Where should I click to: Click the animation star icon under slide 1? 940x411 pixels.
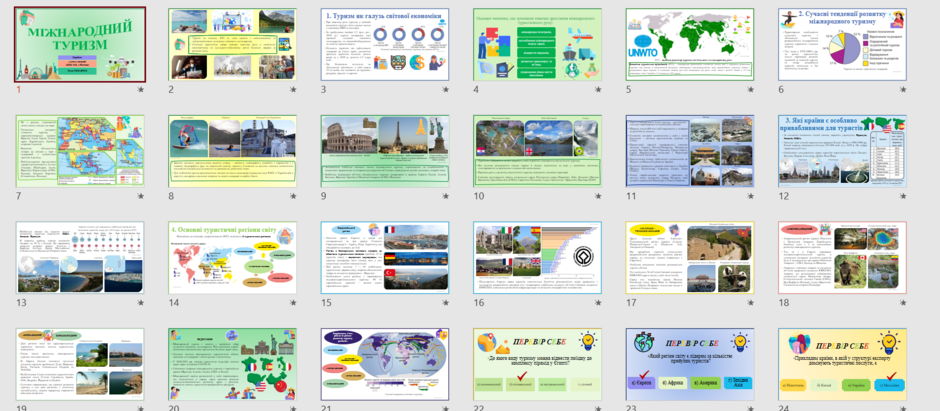click(x=141, y=90)
